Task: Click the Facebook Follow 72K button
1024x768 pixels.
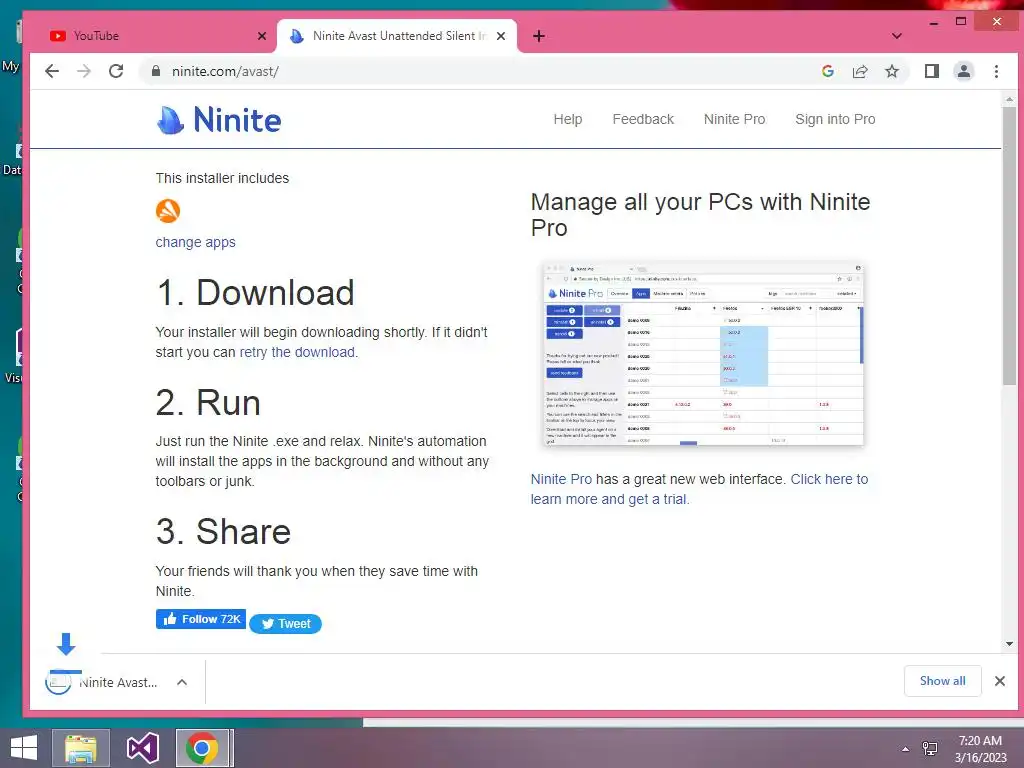Action: (x=200, y=619)
